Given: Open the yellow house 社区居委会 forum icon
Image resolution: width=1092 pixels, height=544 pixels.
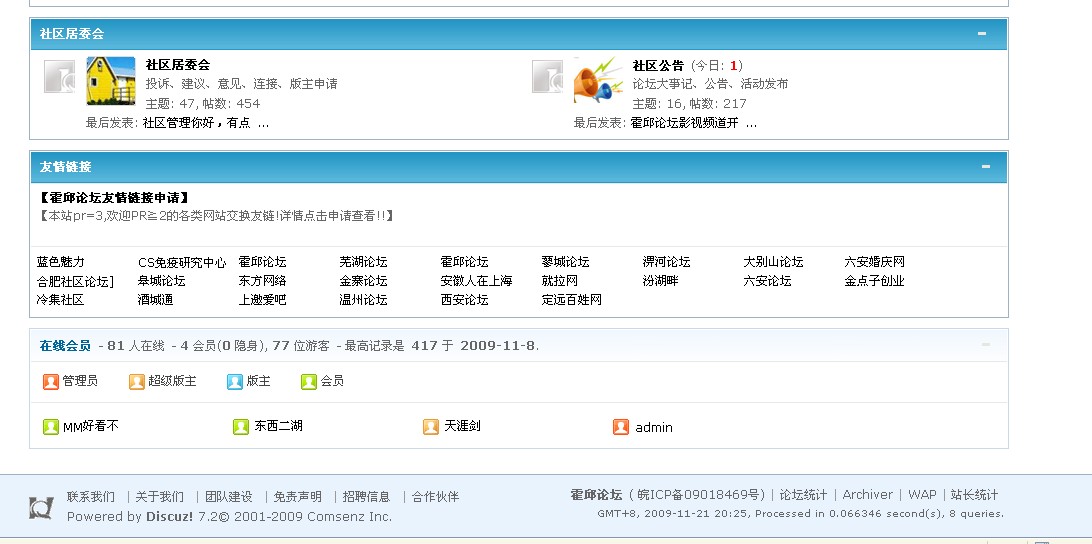Looking at the screenshot, I should pyautogui.click(x=111, y=81).
